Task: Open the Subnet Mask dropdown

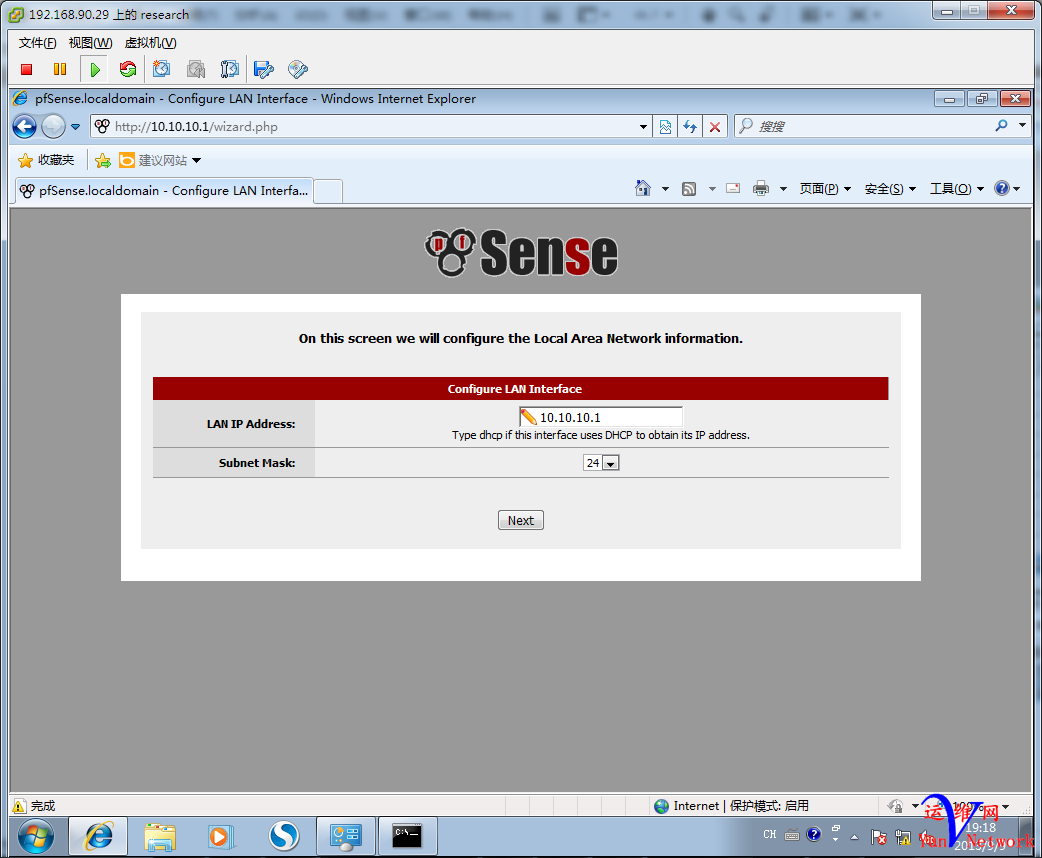Action: tap(601, 463)
